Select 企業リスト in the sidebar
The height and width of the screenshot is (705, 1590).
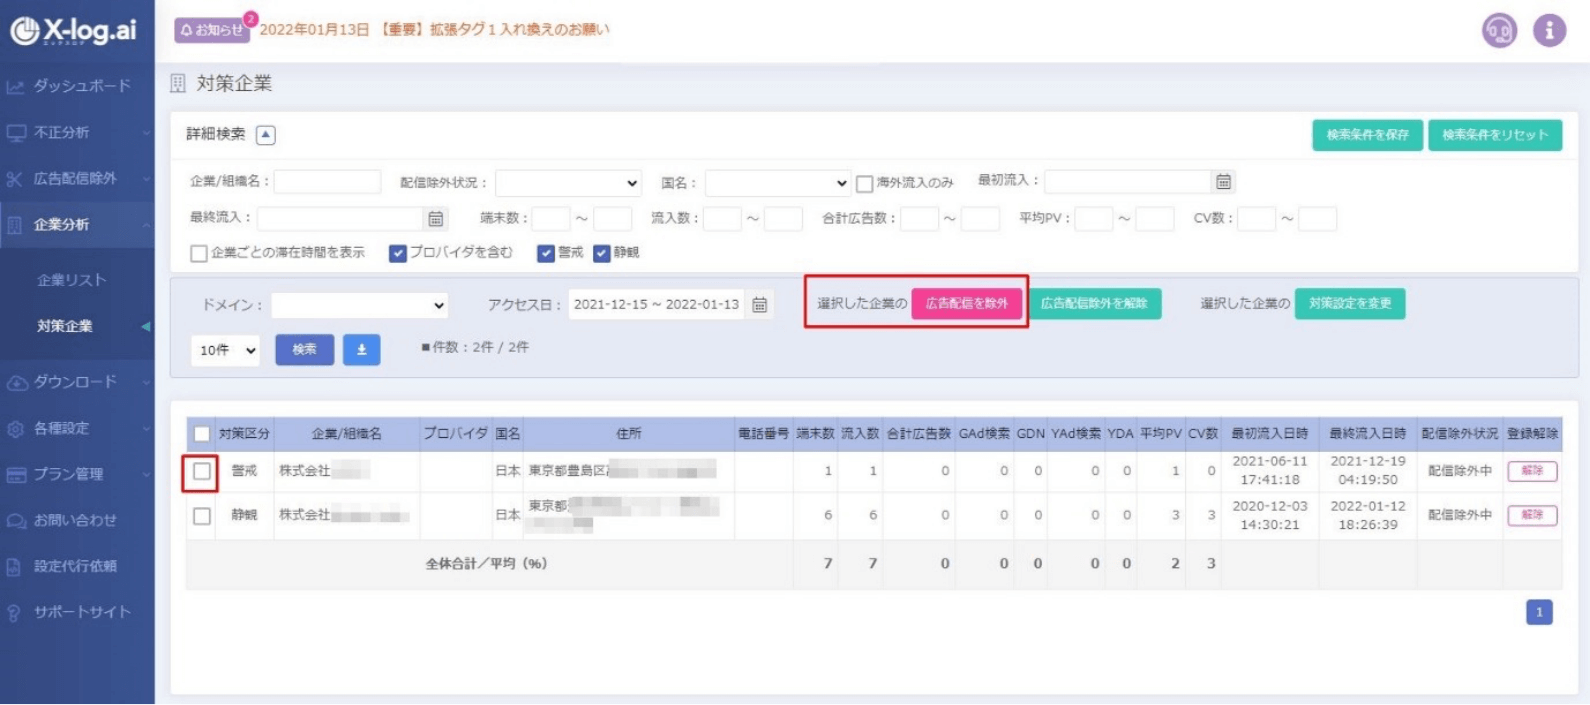71,280
